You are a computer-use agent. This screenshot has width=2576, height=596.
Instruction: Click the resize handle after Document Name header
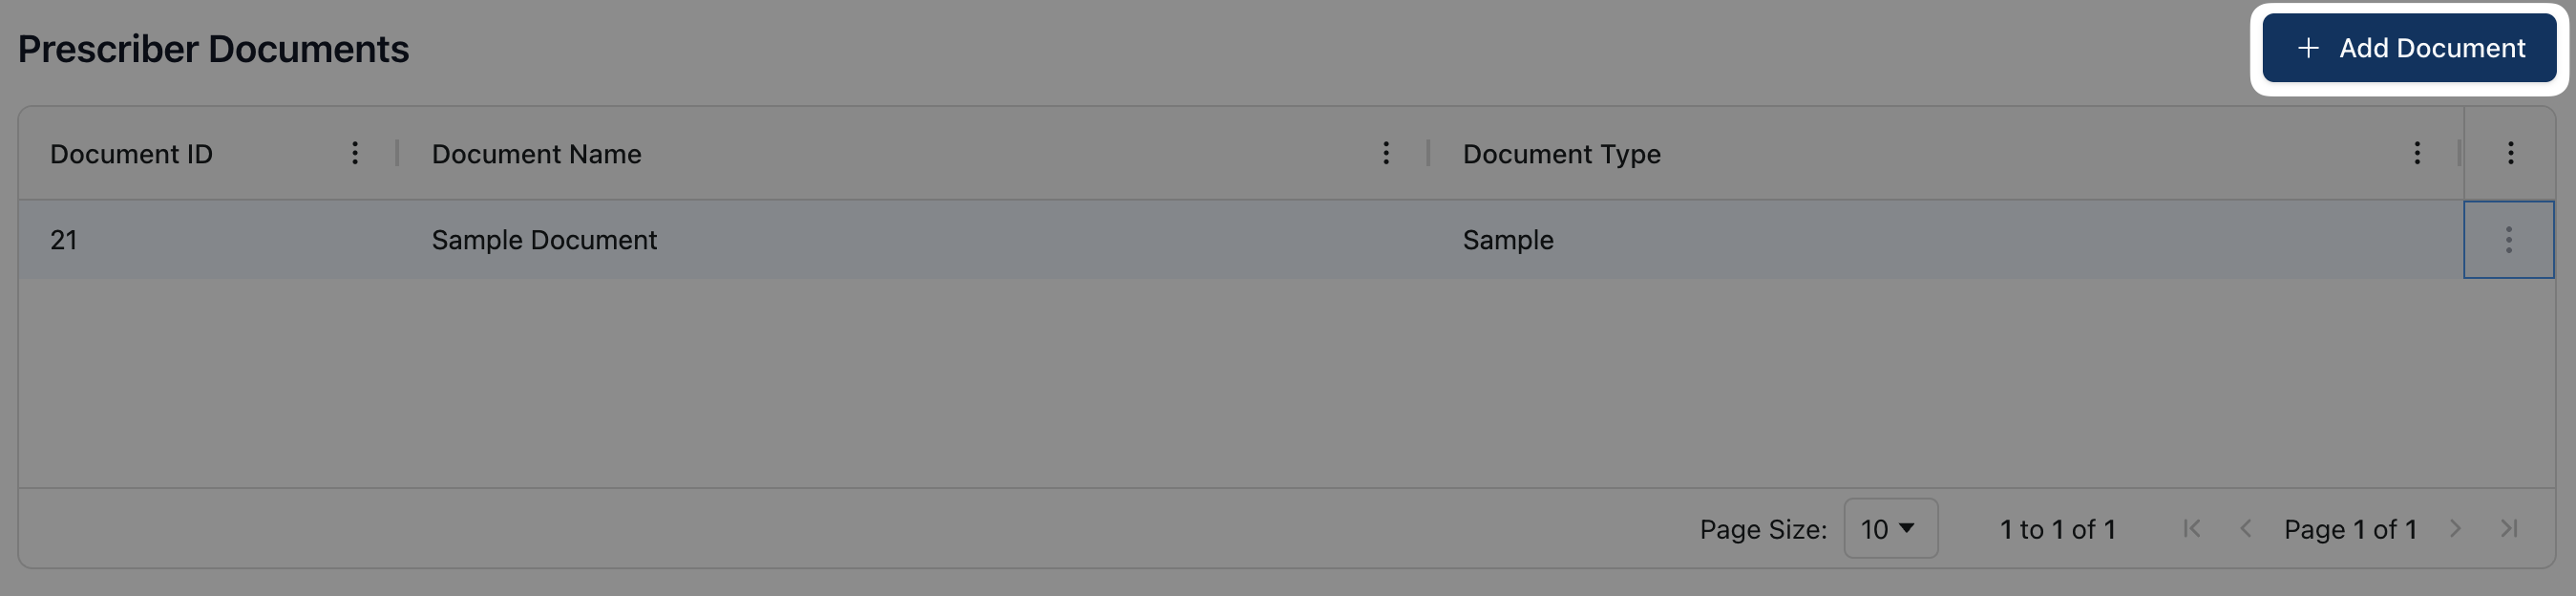click(x=1427, y=153)
